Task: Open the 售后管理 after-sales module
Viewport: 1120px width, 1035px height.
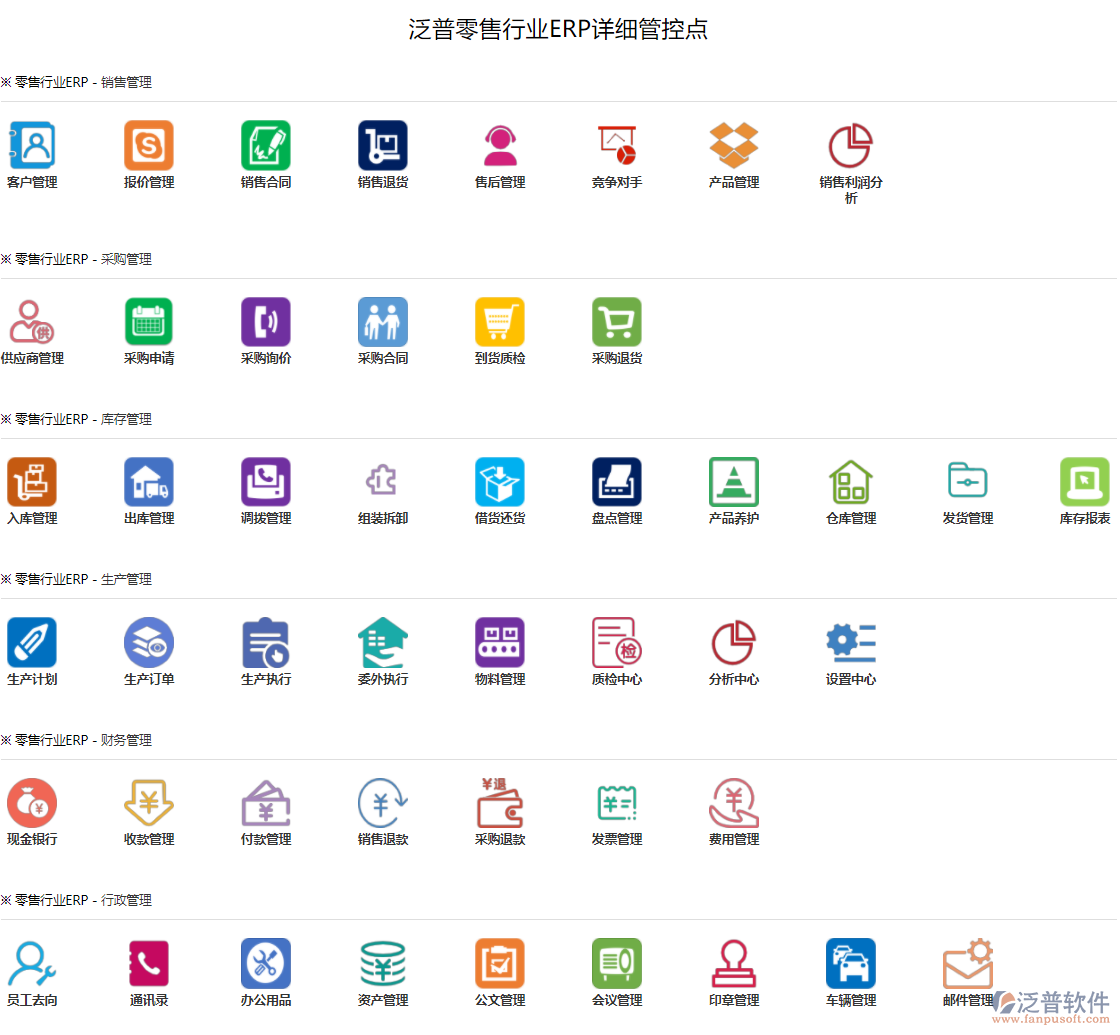Action: tap(499, 150)
